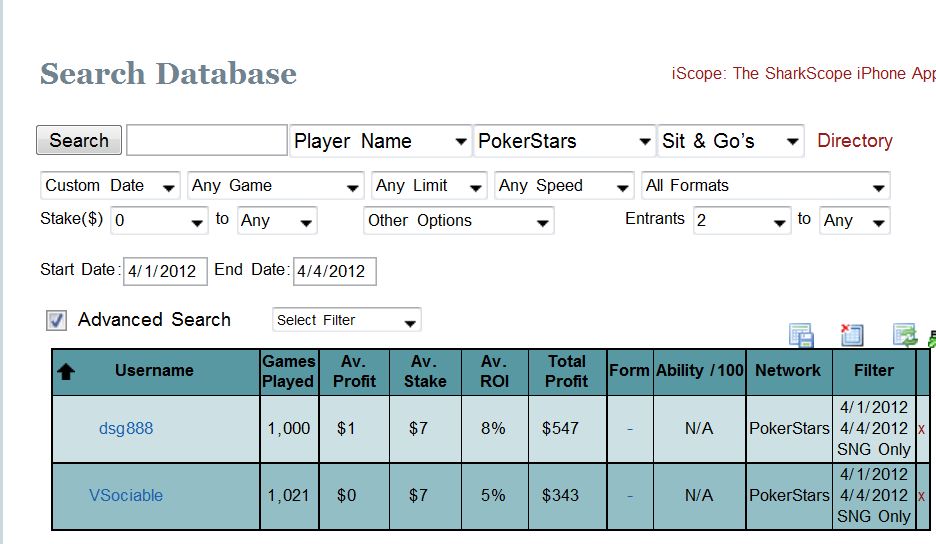Screen dimensions: 936x544
Task: Remove the VSociable row with red x
Action: pos(921,496)
